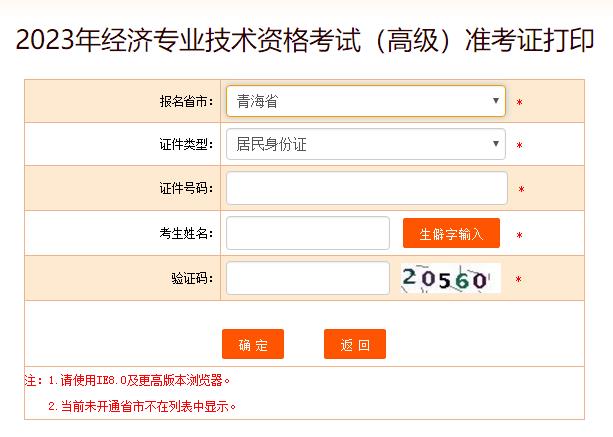Screen dimensions: 613x437
Task: Refresh the 20560 captcha image
Action: tap(450, 278)
